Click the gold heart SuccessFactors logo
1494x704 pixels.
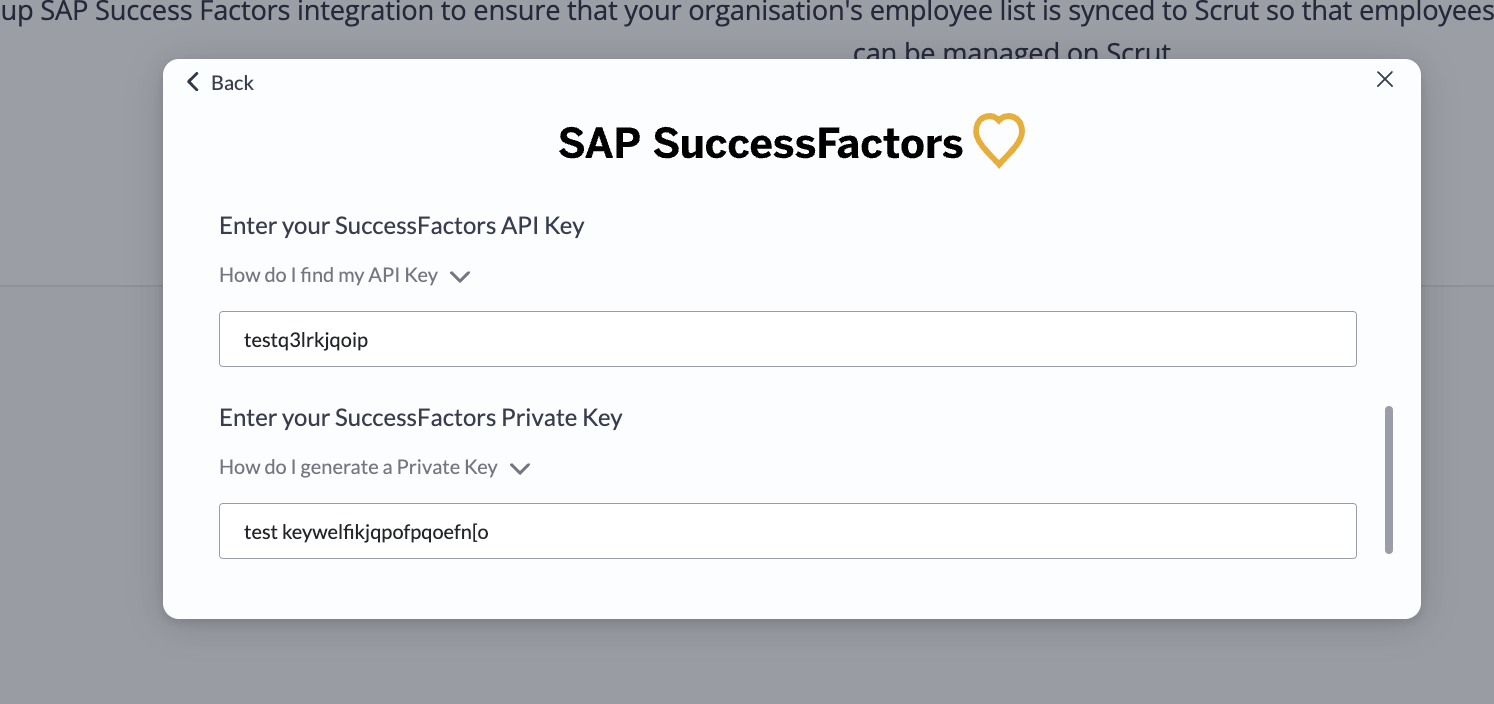999,141
